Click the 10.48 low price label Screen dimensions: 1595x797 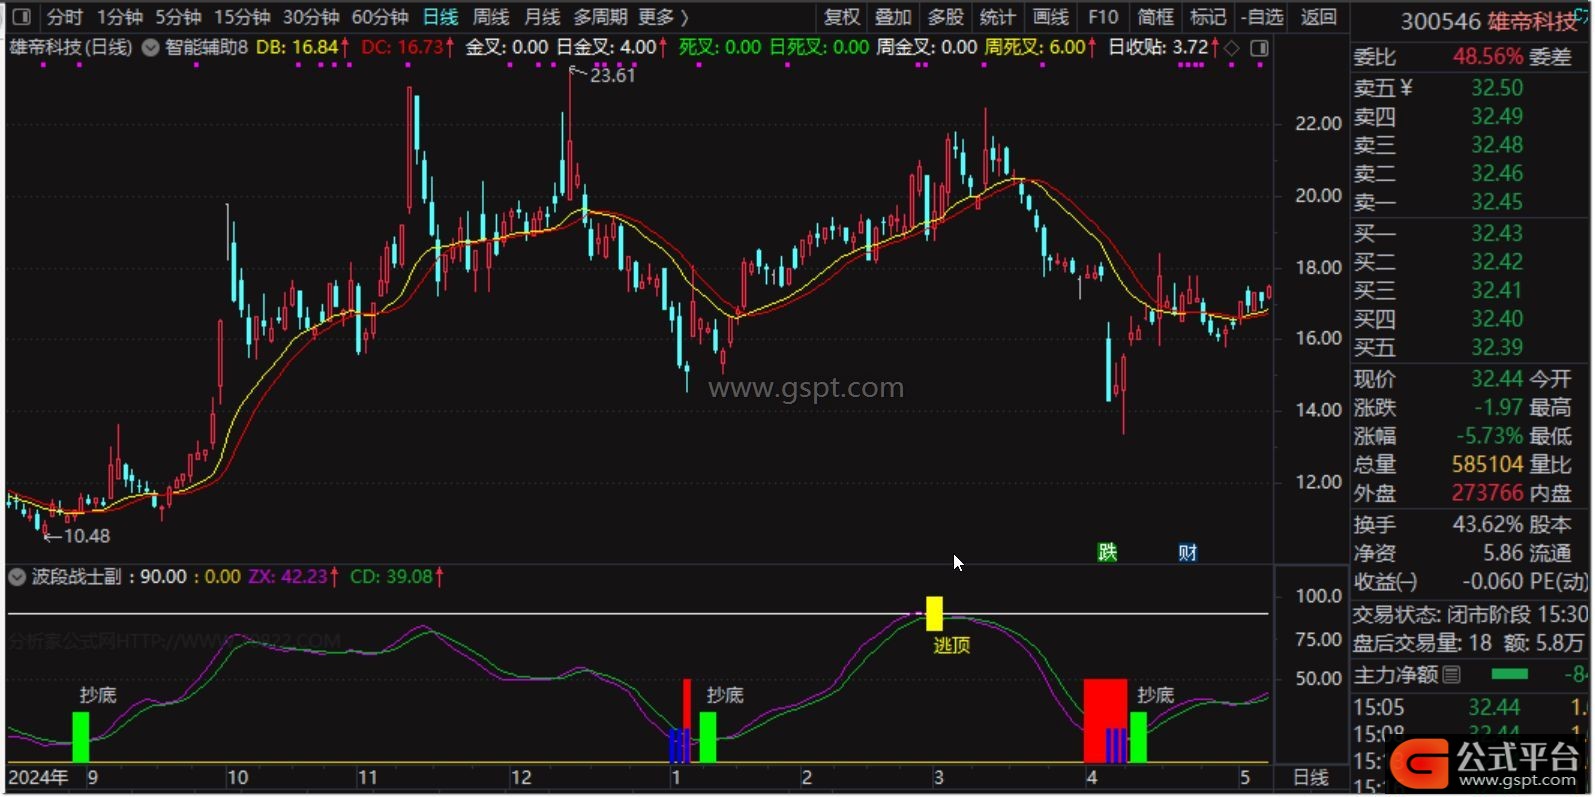pos(86,536)
